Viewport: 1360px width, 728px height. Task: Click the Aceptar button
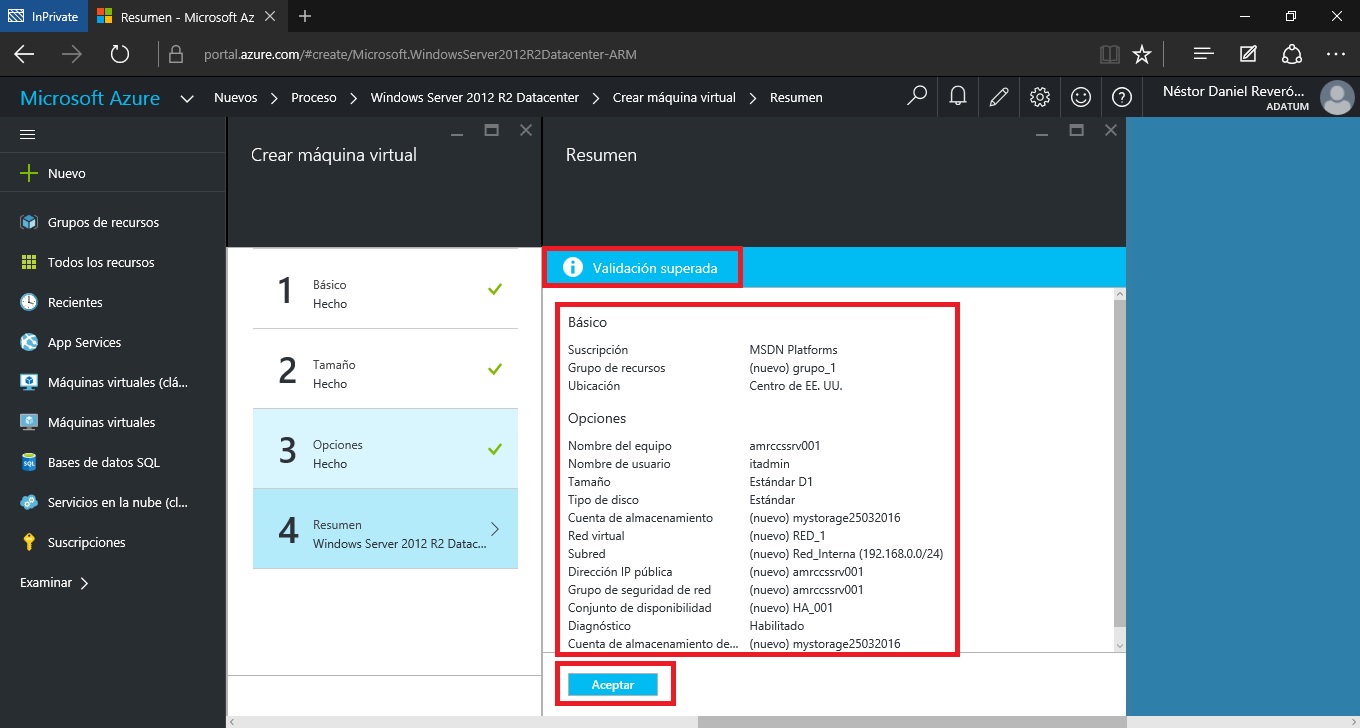[x=613, y=685]
